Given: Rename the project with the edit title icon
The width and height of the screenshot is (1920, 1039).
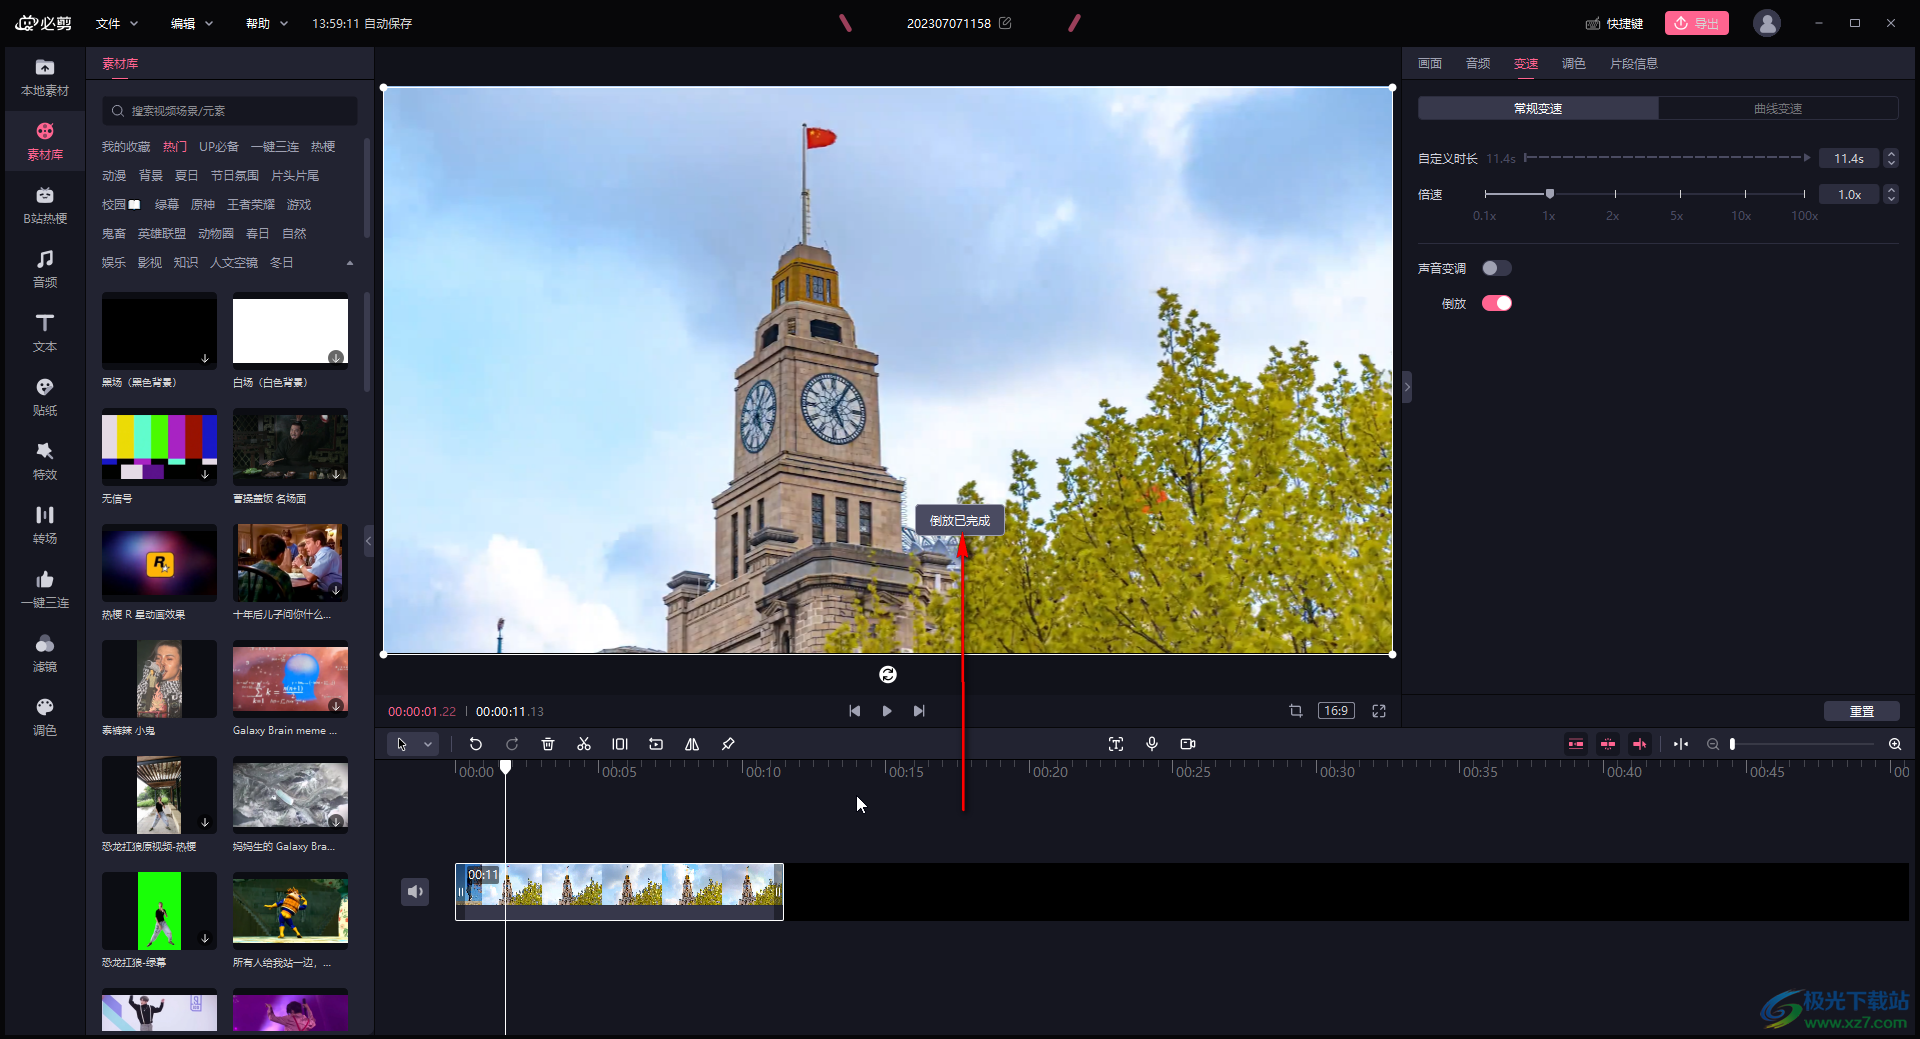Looking at the screenshot, I should click(x=1005, y=23).
